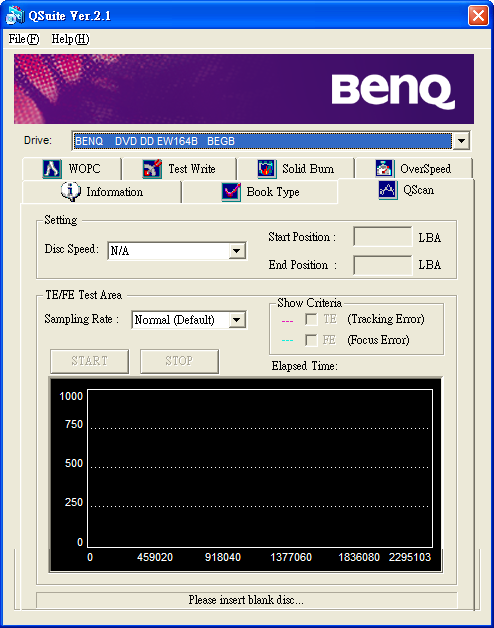Open the Information tab
The height and width of the screenshot is (628, 494).
point(102,192)
